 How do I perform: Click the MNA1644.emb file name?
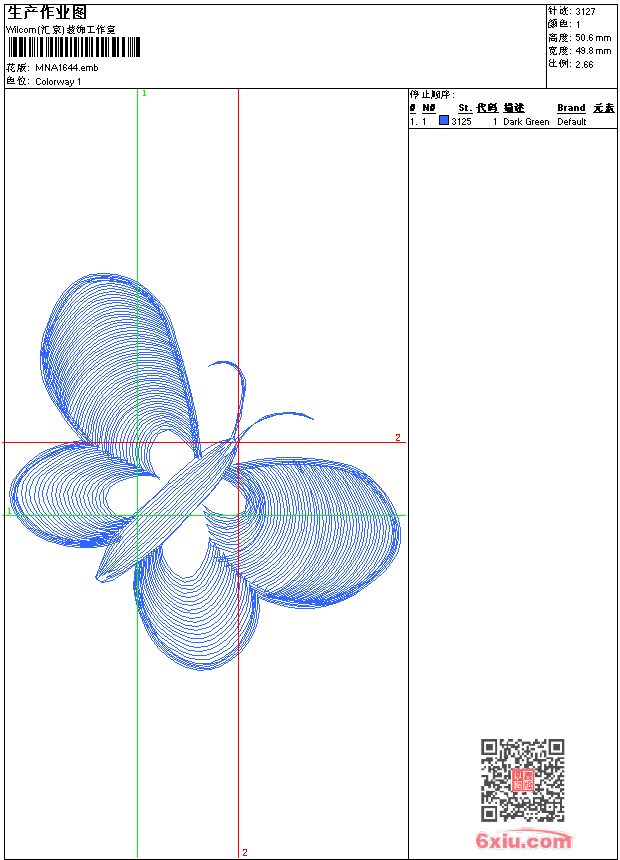[x=67, y=68]
